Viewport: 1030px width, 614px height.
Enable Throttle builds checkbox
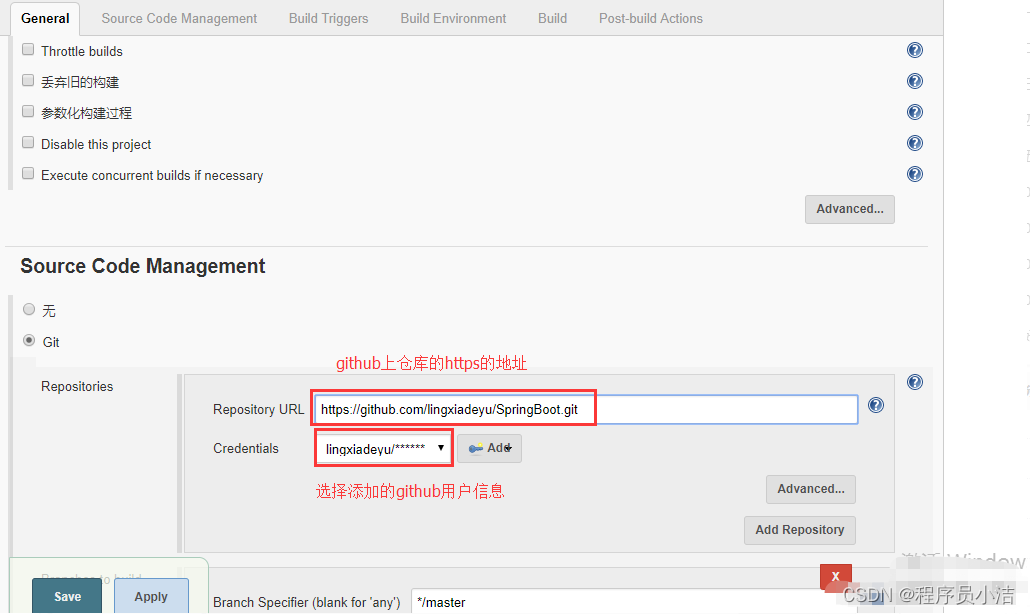click(x=28, y=49)
